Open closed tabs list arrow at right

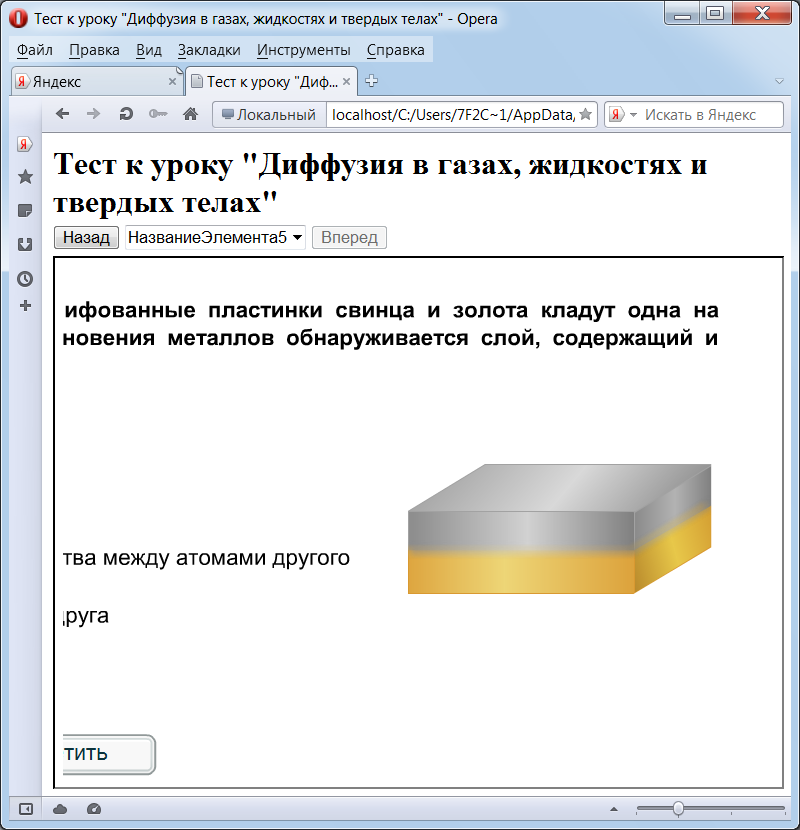click(779, 82)
